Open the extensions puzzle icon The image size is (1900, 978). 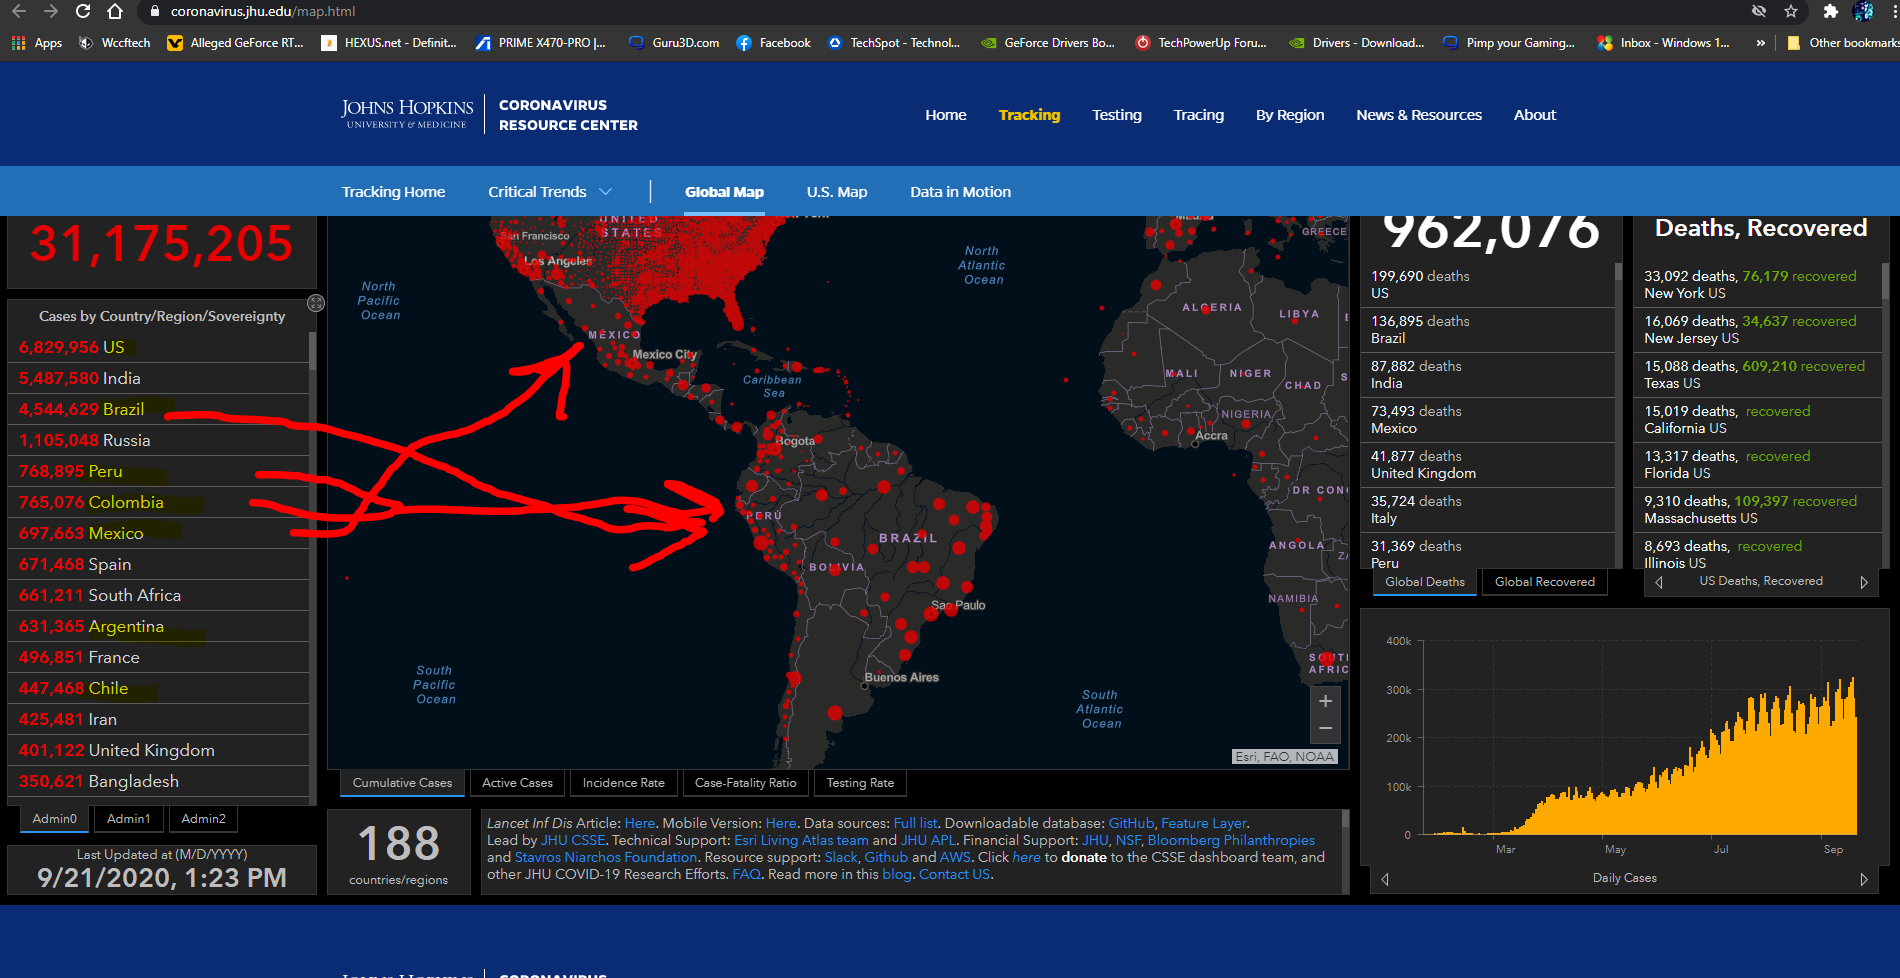pos(1830,11)
